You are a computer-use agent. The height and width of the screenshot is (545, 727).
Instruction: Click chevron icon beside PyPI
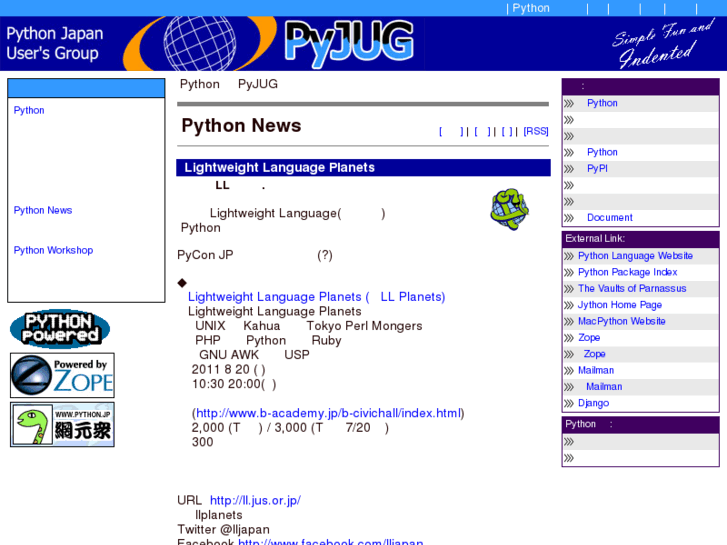(569, 169)
